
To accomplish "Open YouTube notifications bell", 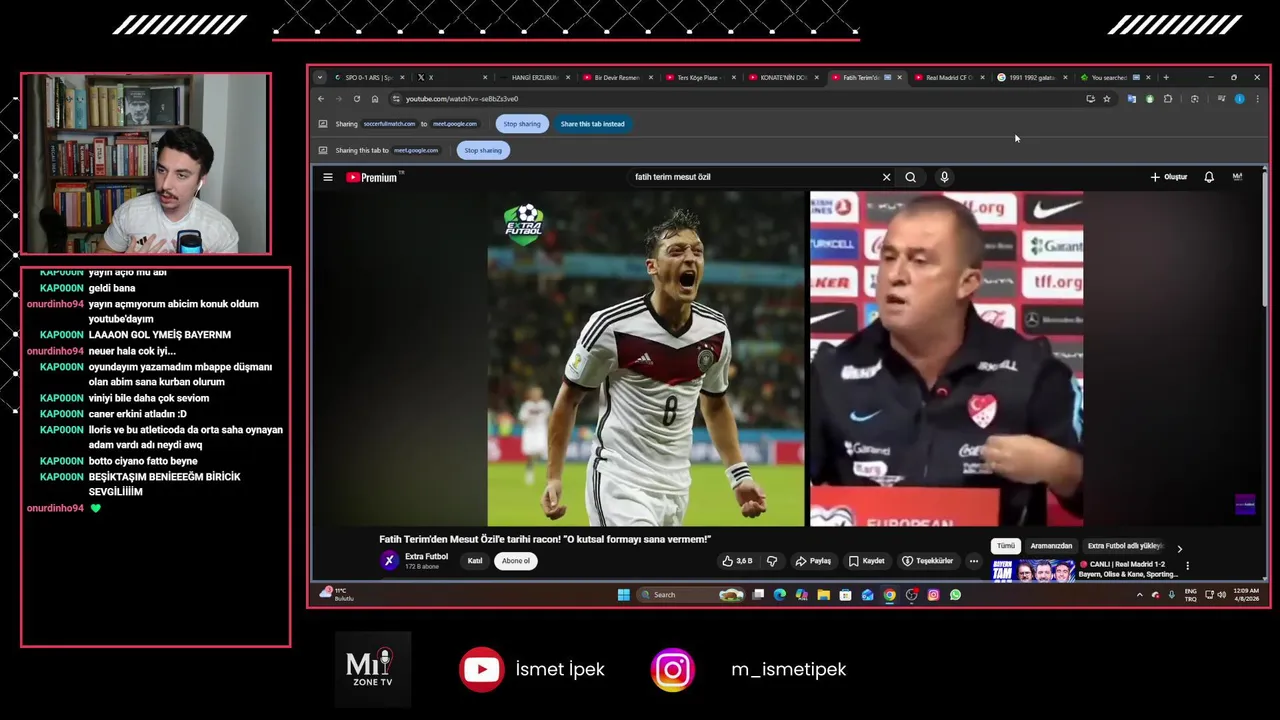I will coord(1209,177).
